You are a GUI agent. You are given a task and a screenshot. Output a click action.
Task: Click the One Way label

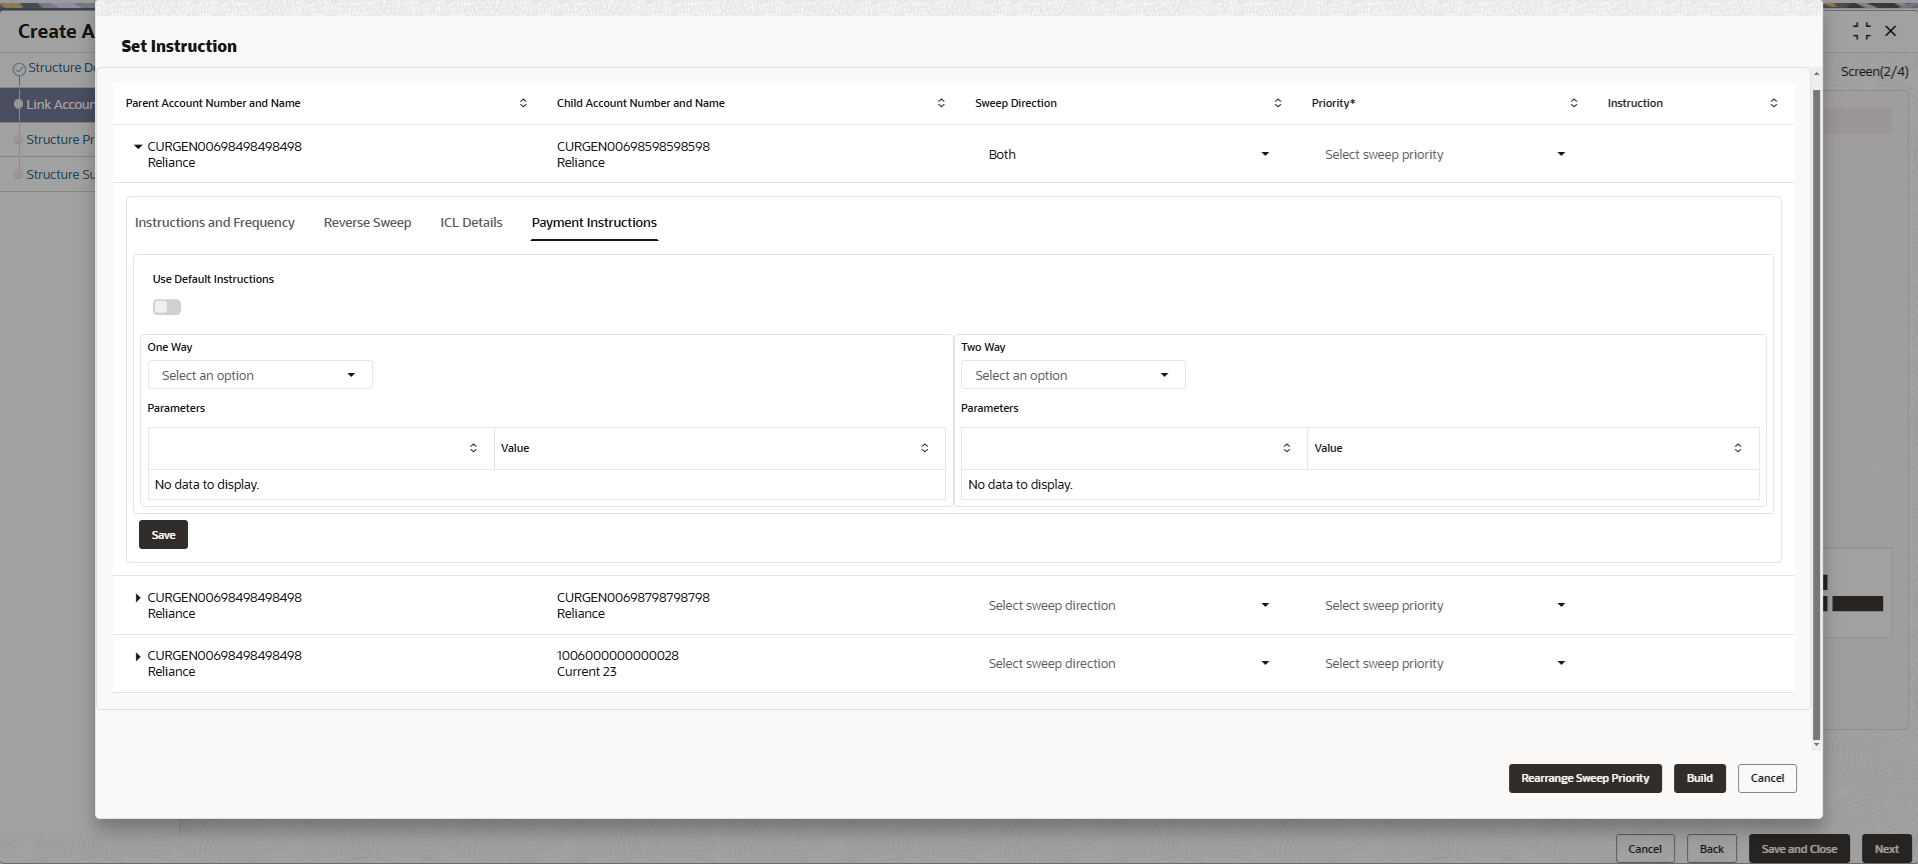click(x=170, y=347)
